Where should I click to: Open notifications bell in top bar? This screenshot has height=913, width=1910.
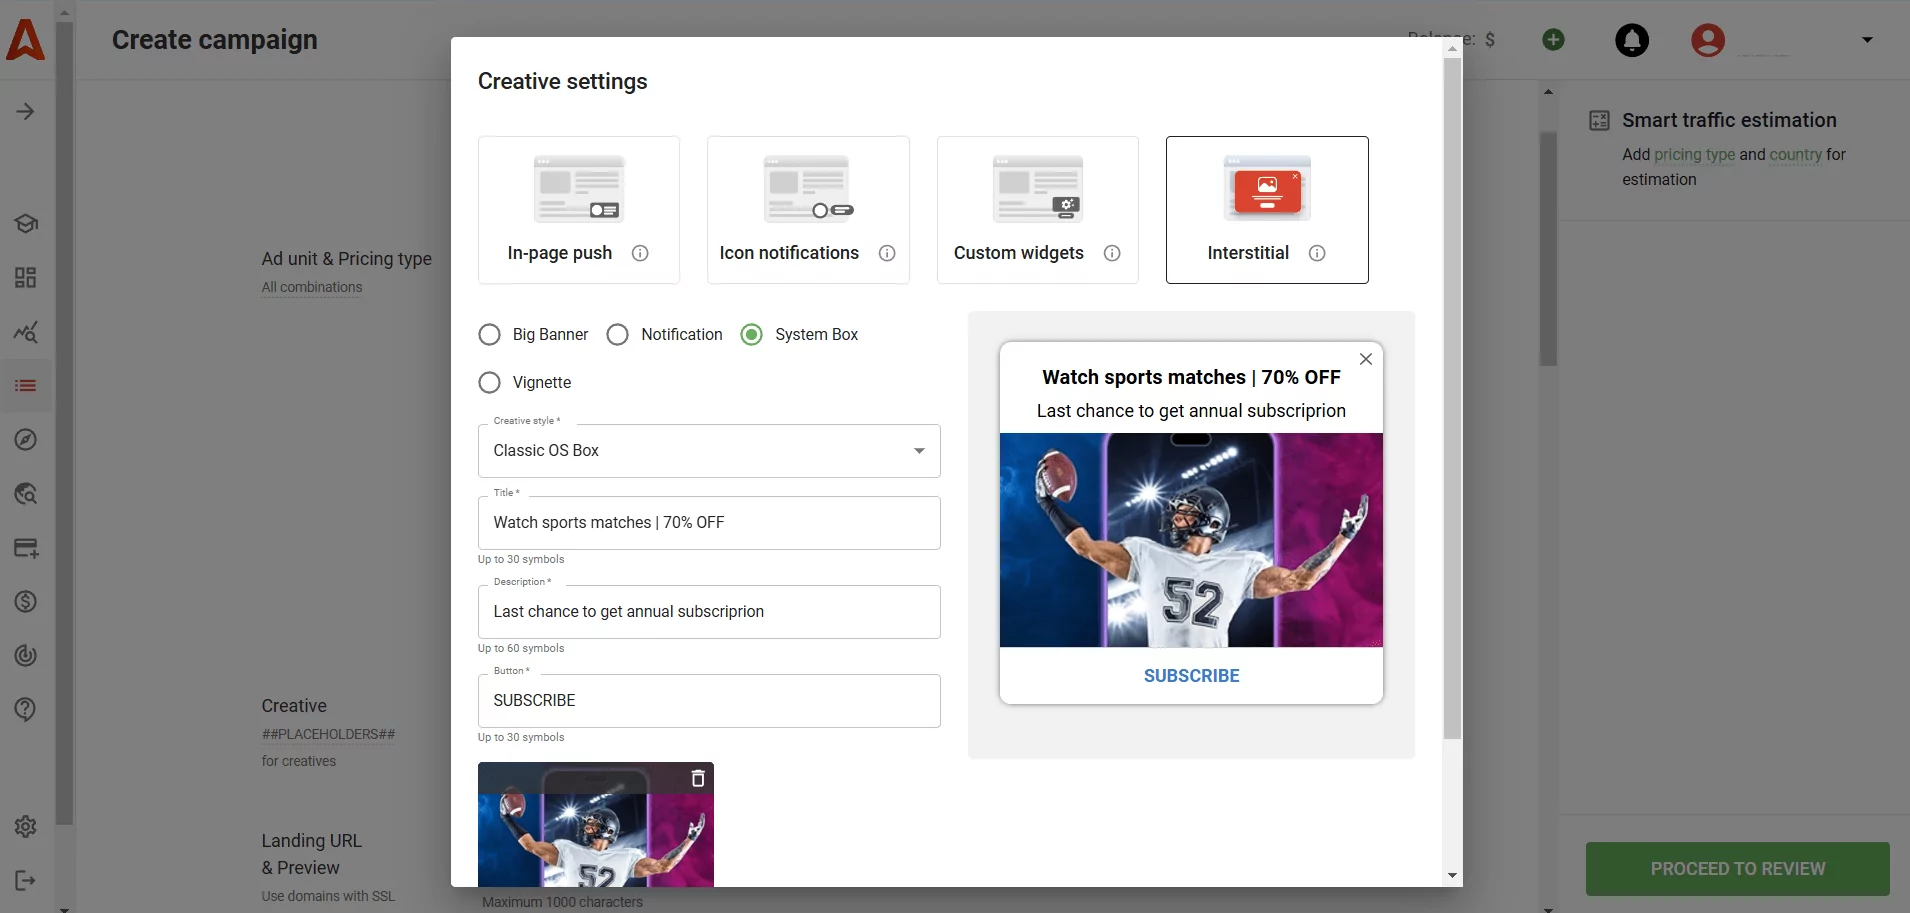1631,40
